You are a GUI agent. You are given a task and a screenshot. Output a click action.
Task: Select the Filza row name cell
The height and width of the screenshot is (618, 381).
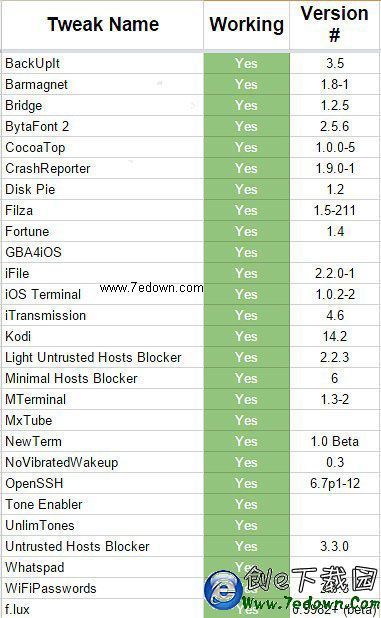click(x=102, y=210)
